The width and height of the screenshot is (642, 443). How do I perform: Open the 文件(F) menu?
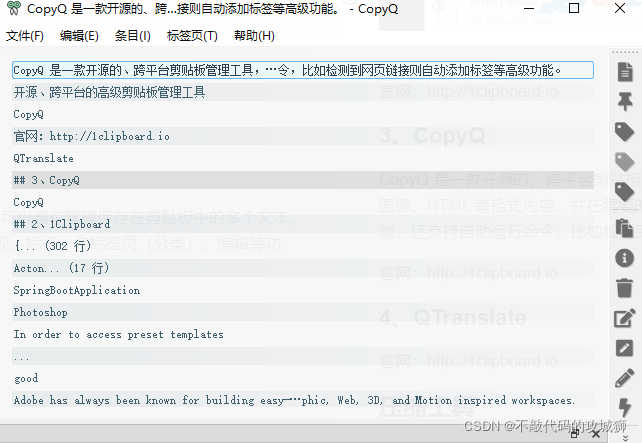tap(25, 36)
